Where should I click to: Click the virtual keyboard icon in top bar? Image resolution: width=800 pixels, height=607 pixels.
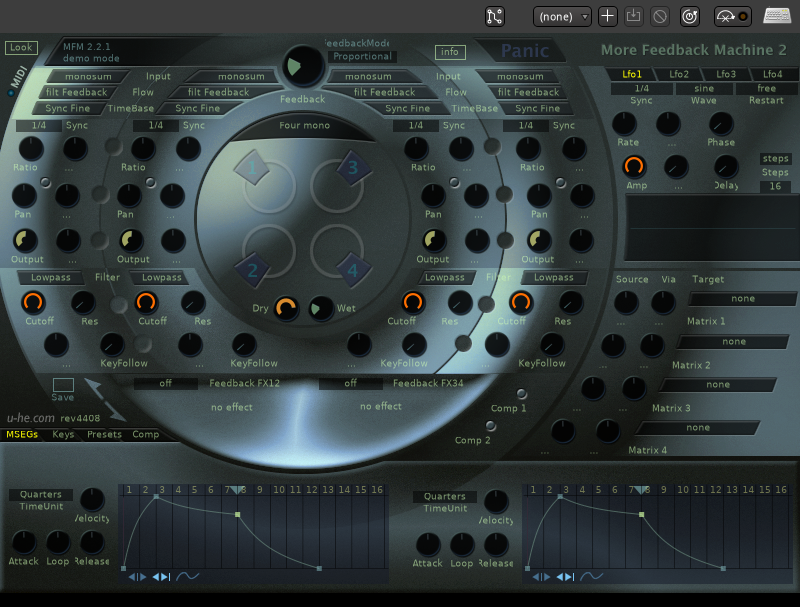(777, 16)
